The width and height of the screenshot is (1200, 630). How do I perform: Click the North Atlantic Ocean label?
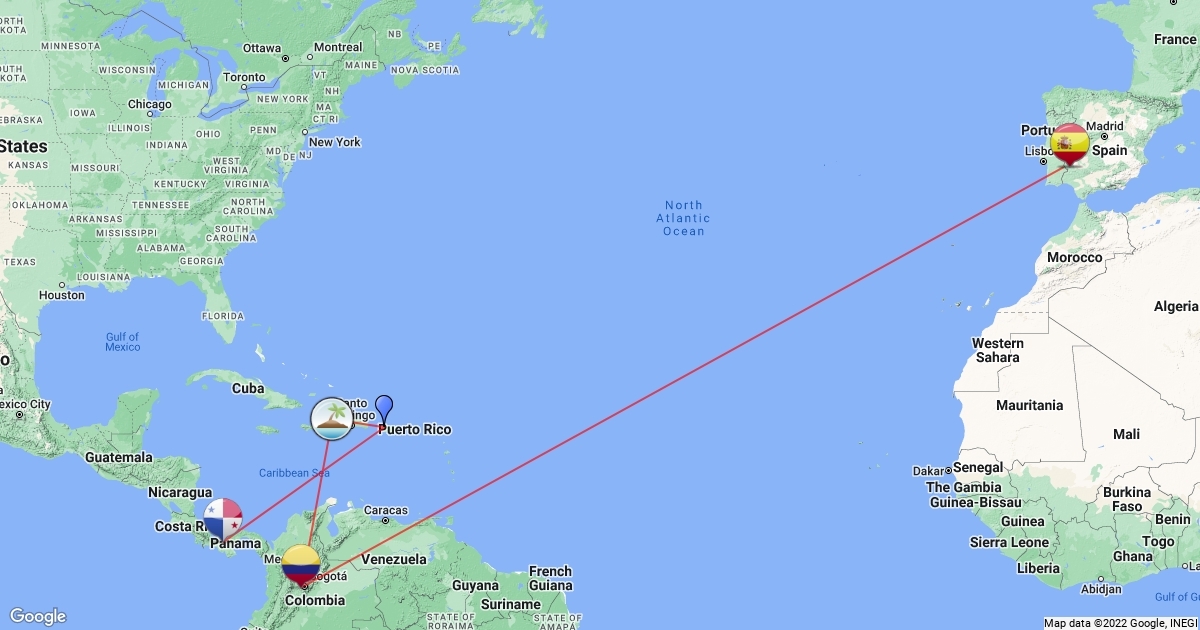coord(684,218)
